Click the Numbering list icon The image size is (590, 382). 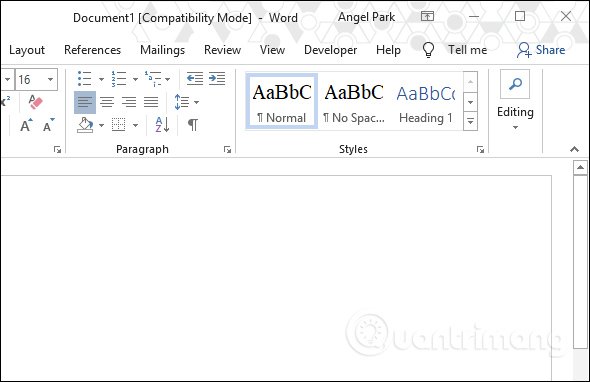[119, 79]
